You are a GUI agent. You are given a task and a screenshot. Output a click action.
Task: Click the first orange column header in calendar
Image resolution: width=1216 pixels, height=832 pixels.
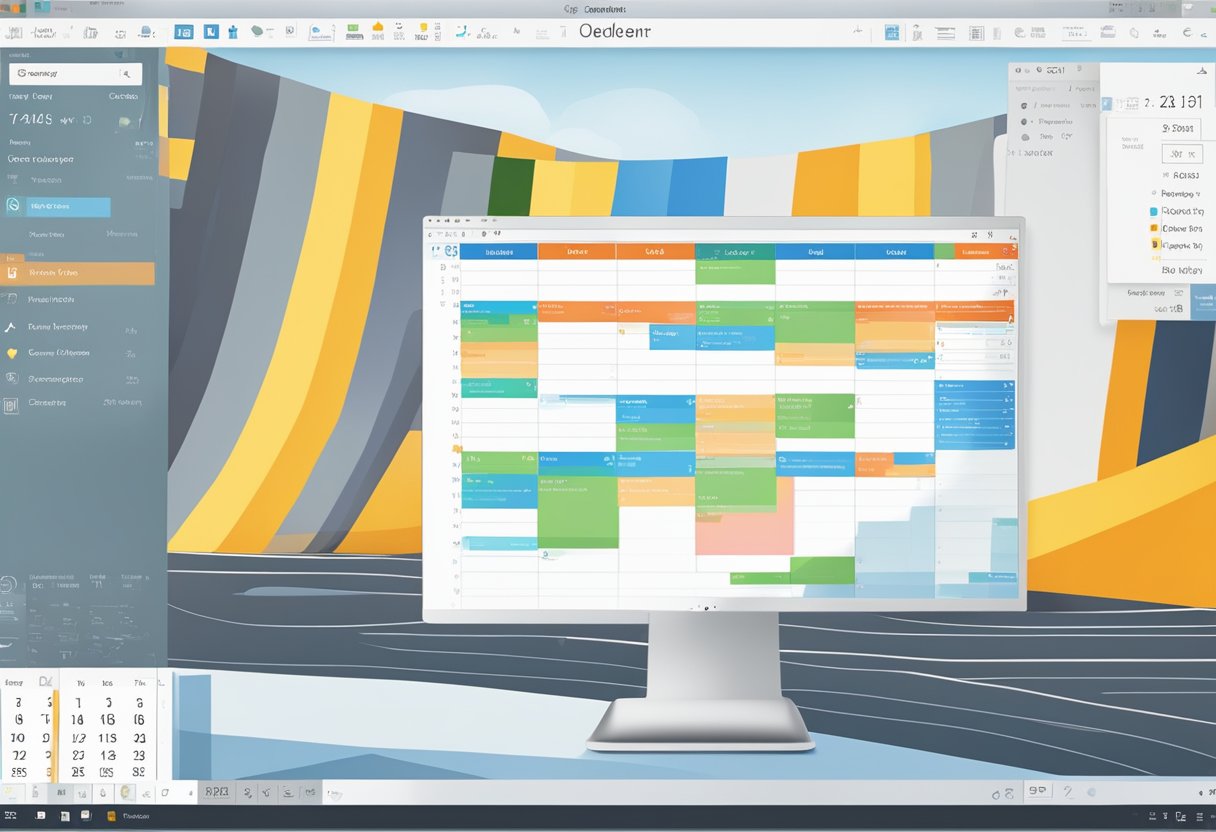point(577,252)
